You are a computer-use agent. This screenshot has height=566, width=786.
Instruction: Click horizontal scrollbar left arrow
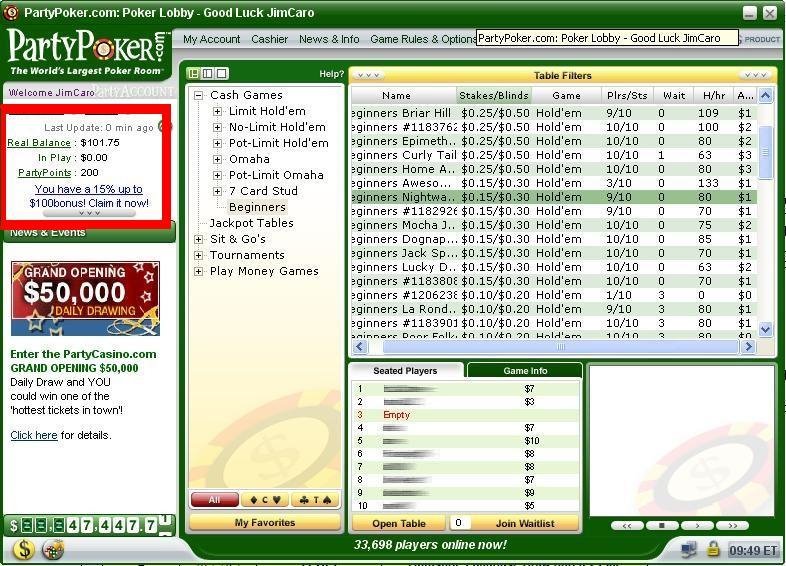point(360,346)
